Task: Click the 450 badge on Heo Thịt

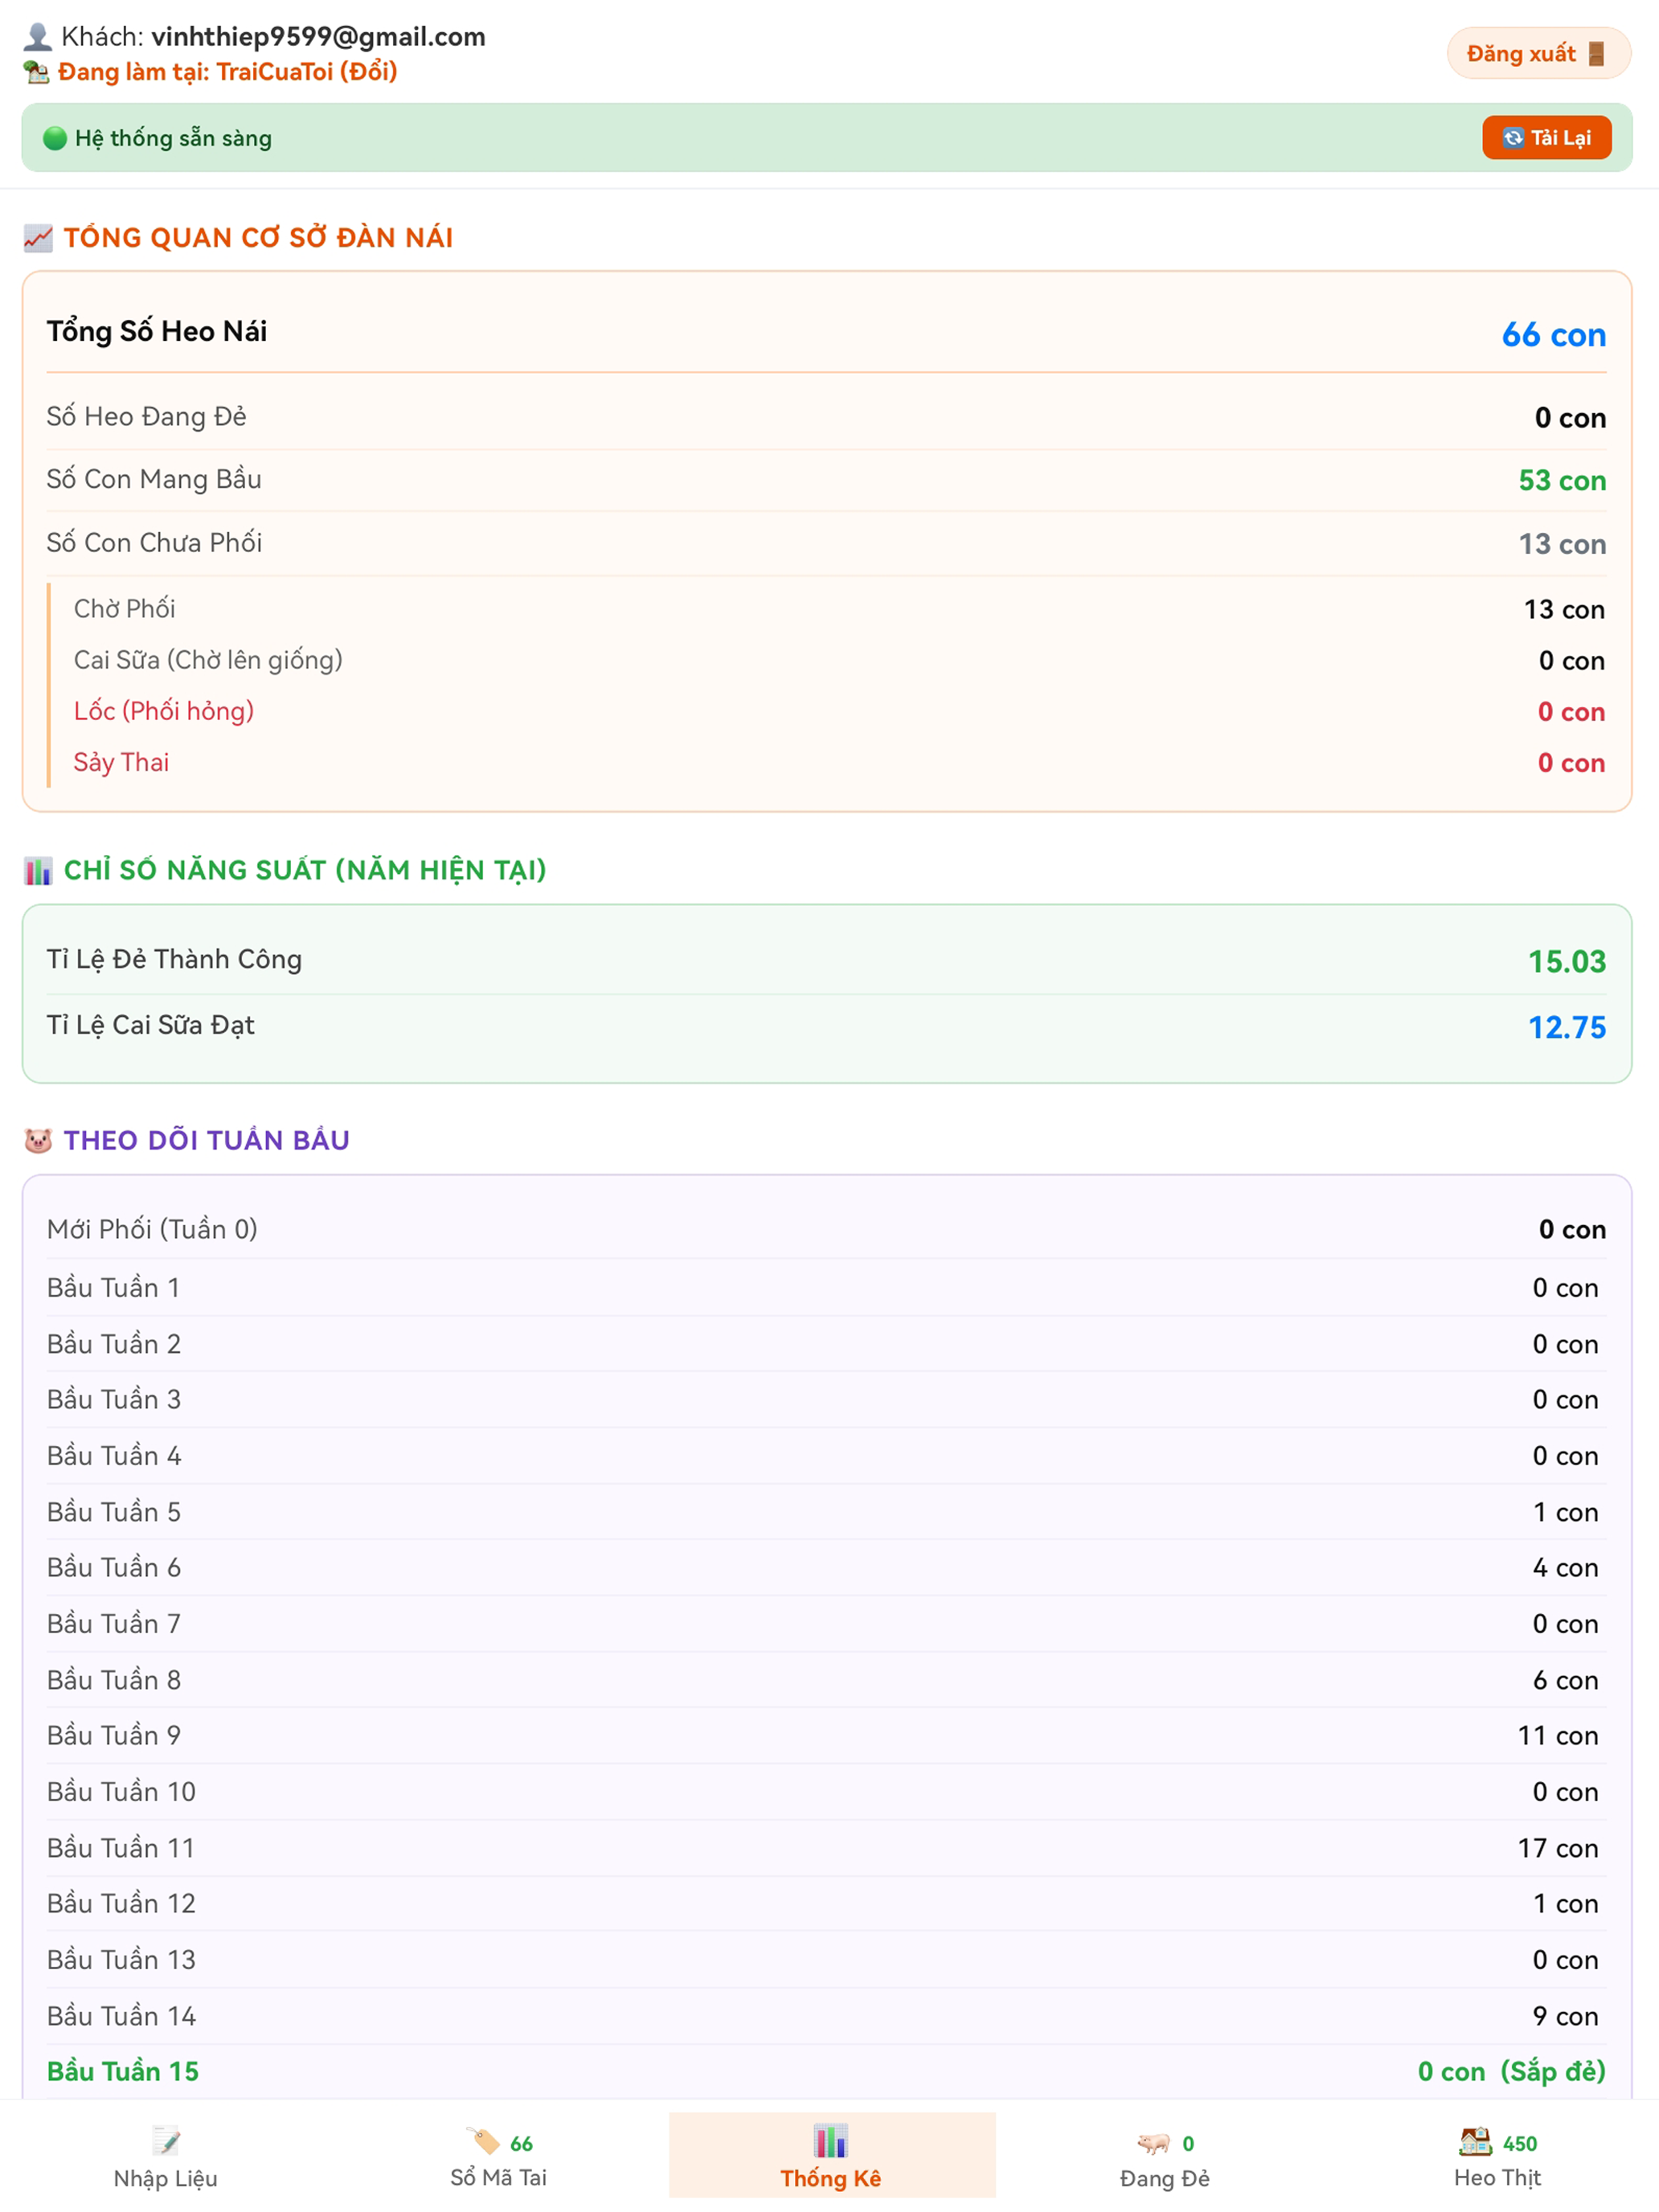Action: coord(1519,2143)
